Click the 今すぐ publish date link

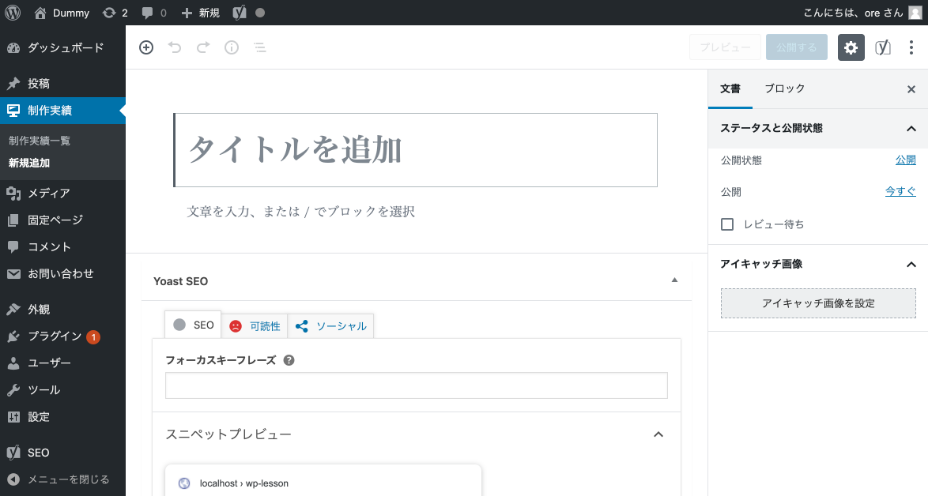coord(900,191)
